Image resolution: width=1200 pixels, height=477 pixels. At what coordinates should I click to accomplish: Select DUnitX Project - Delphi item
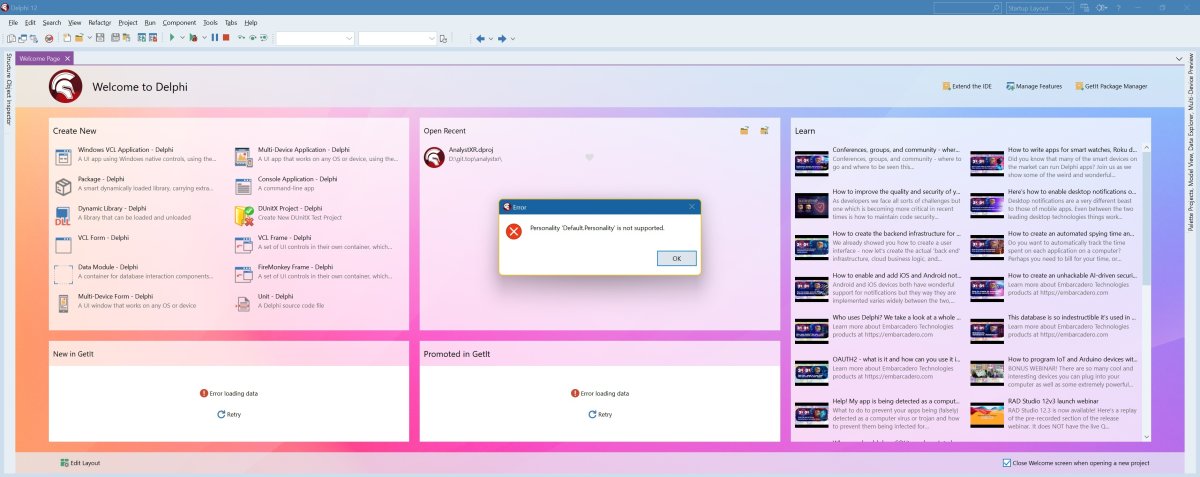318,213
